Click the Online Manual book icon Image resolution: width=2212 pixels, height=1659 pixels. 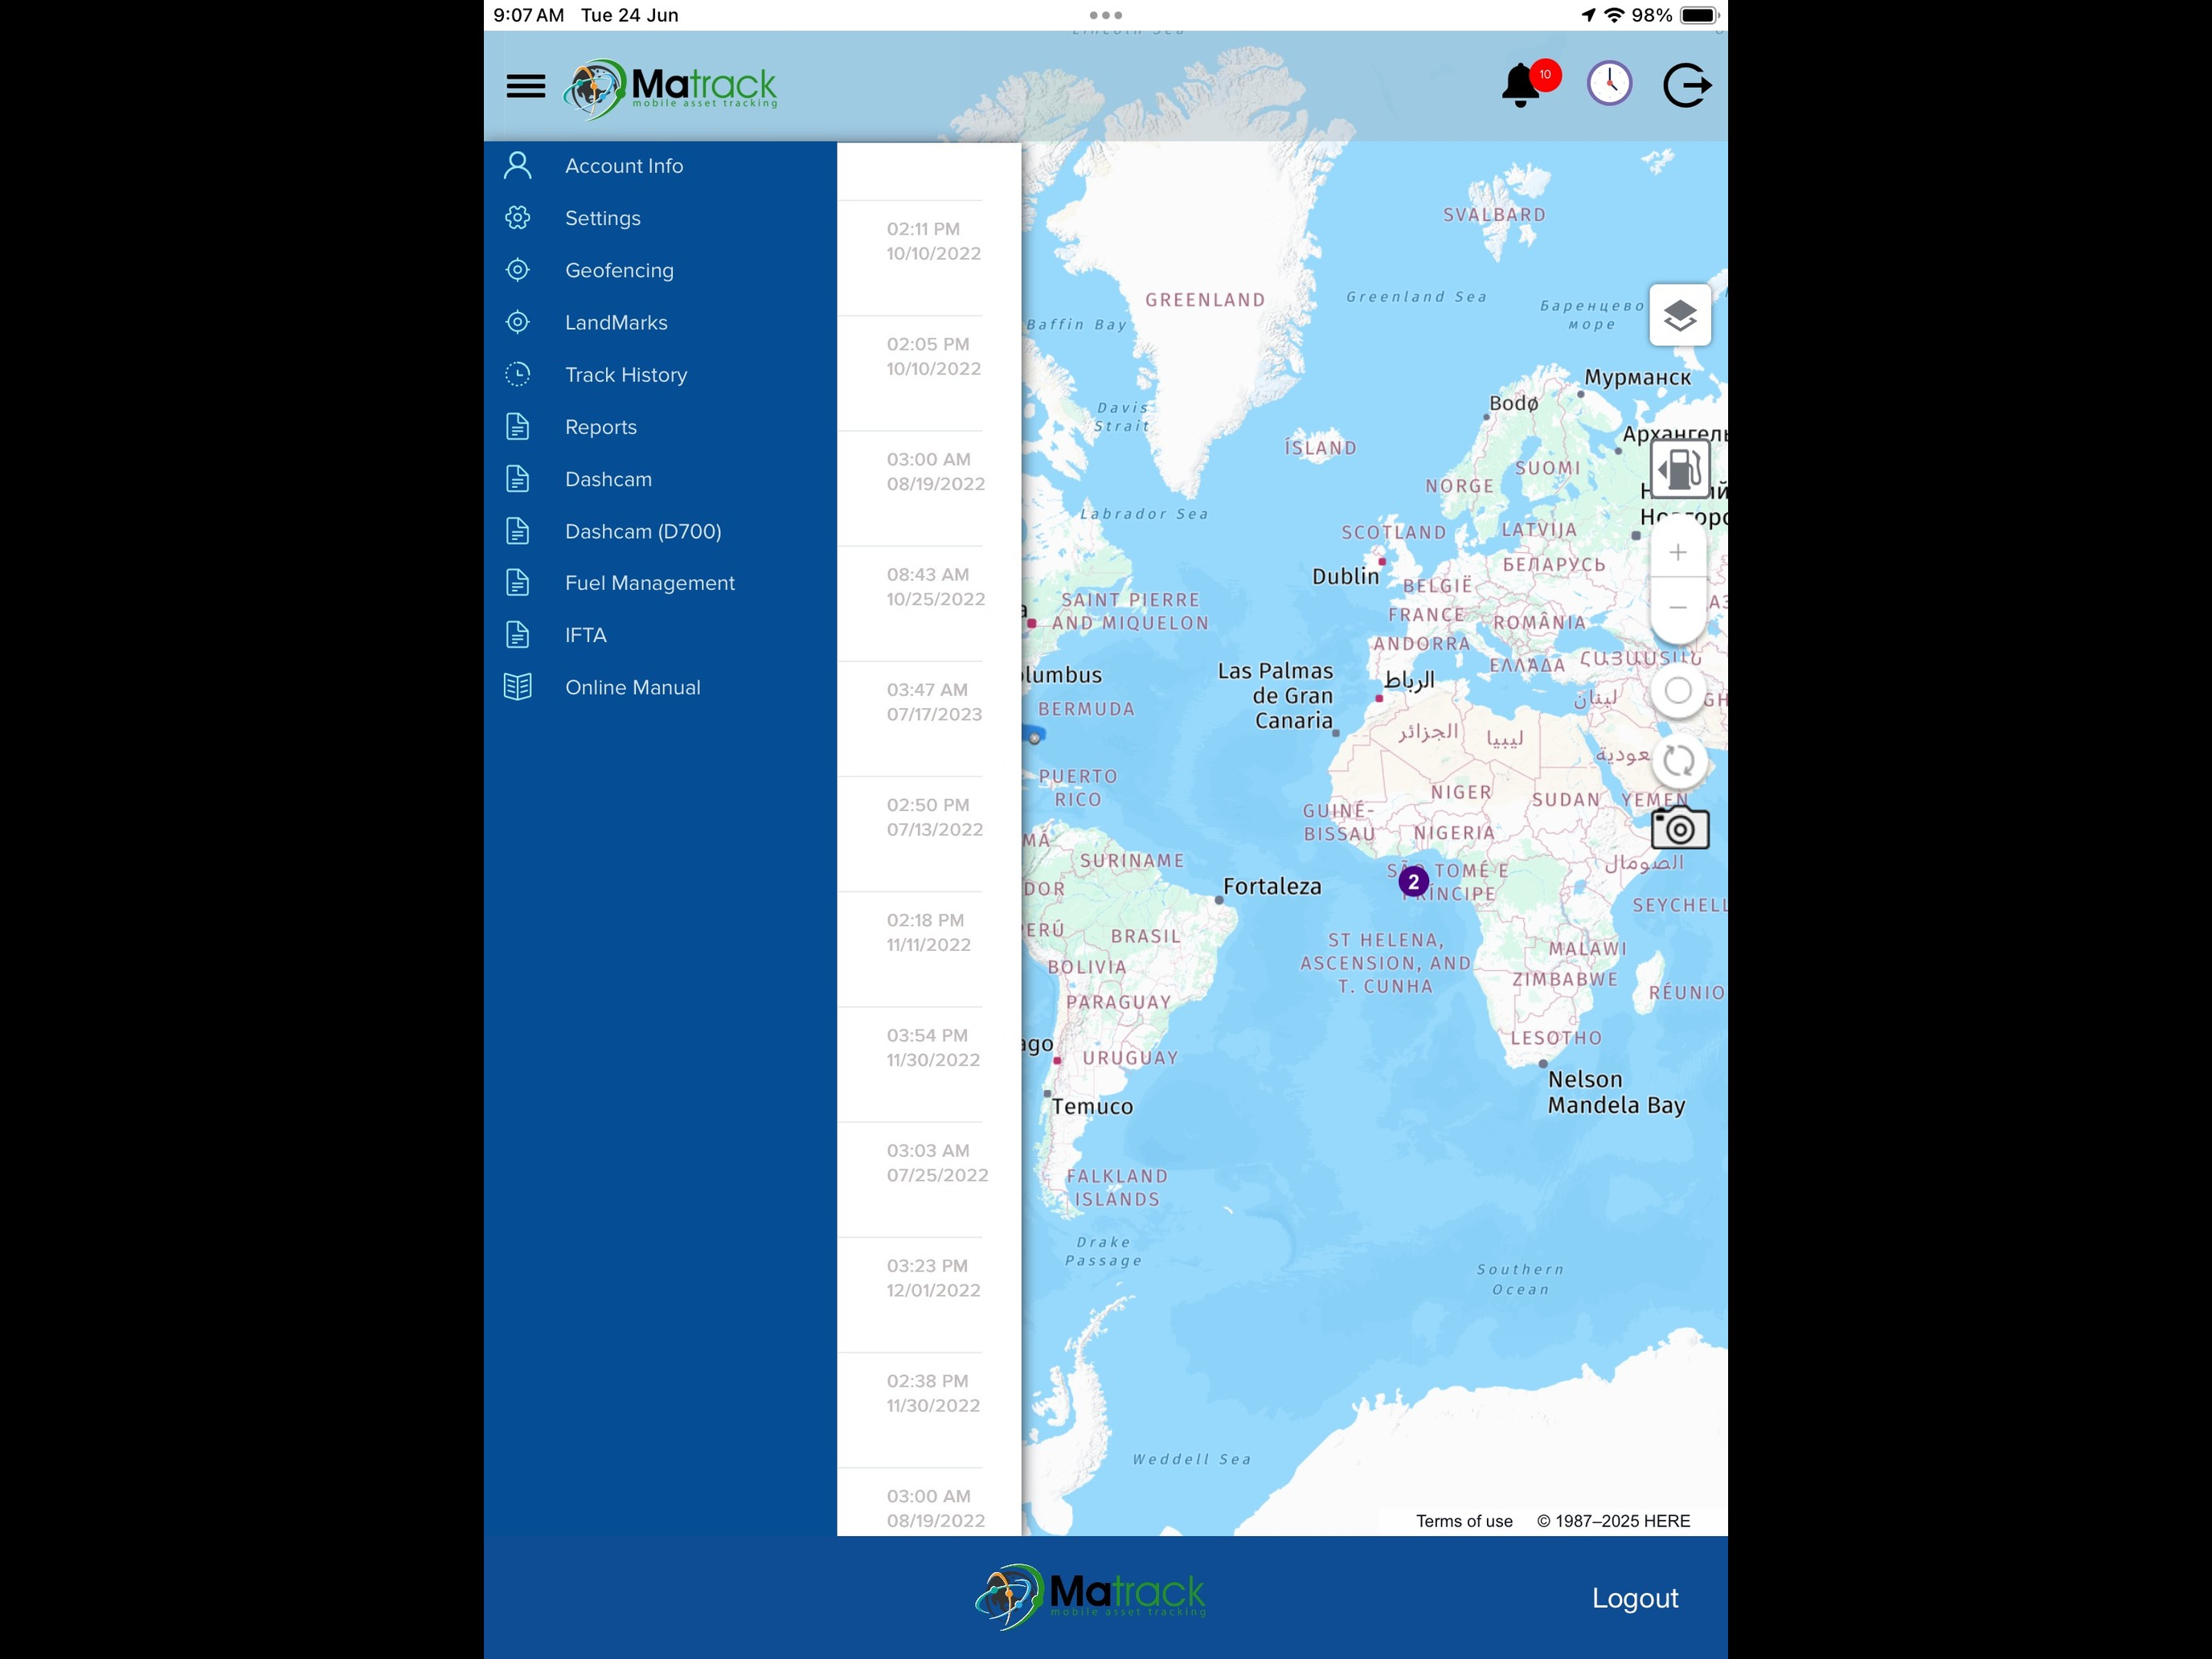point(517,687)
